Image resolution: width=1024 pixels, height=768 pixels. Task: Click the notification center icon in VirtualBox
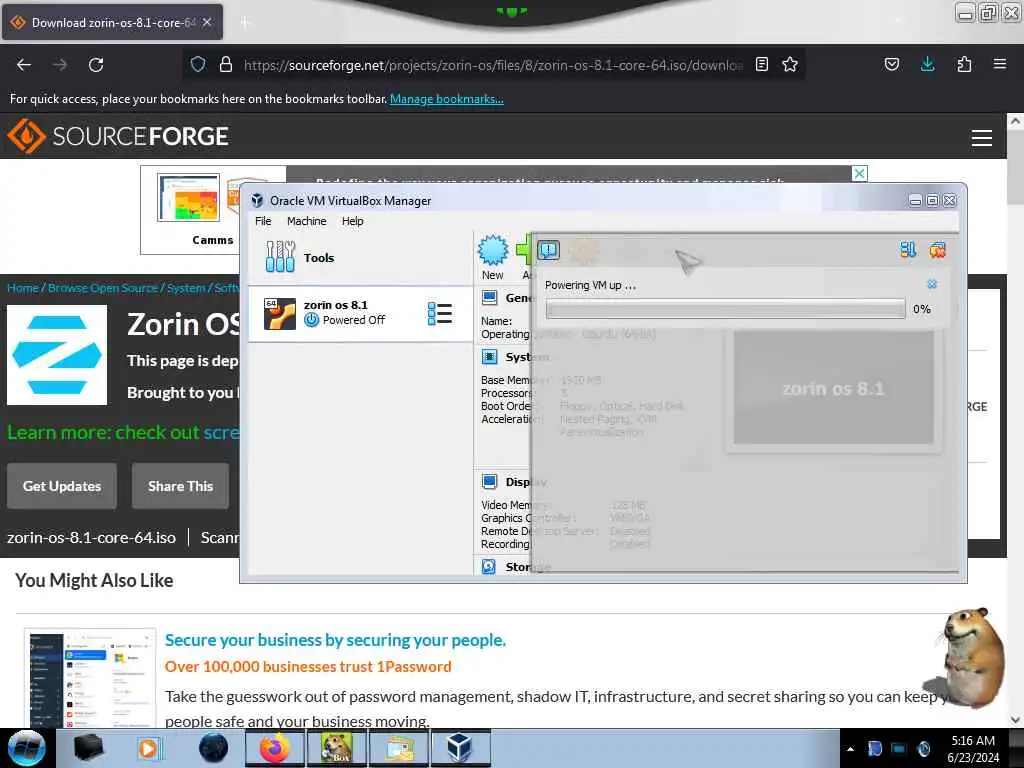[x=549, y=249]
